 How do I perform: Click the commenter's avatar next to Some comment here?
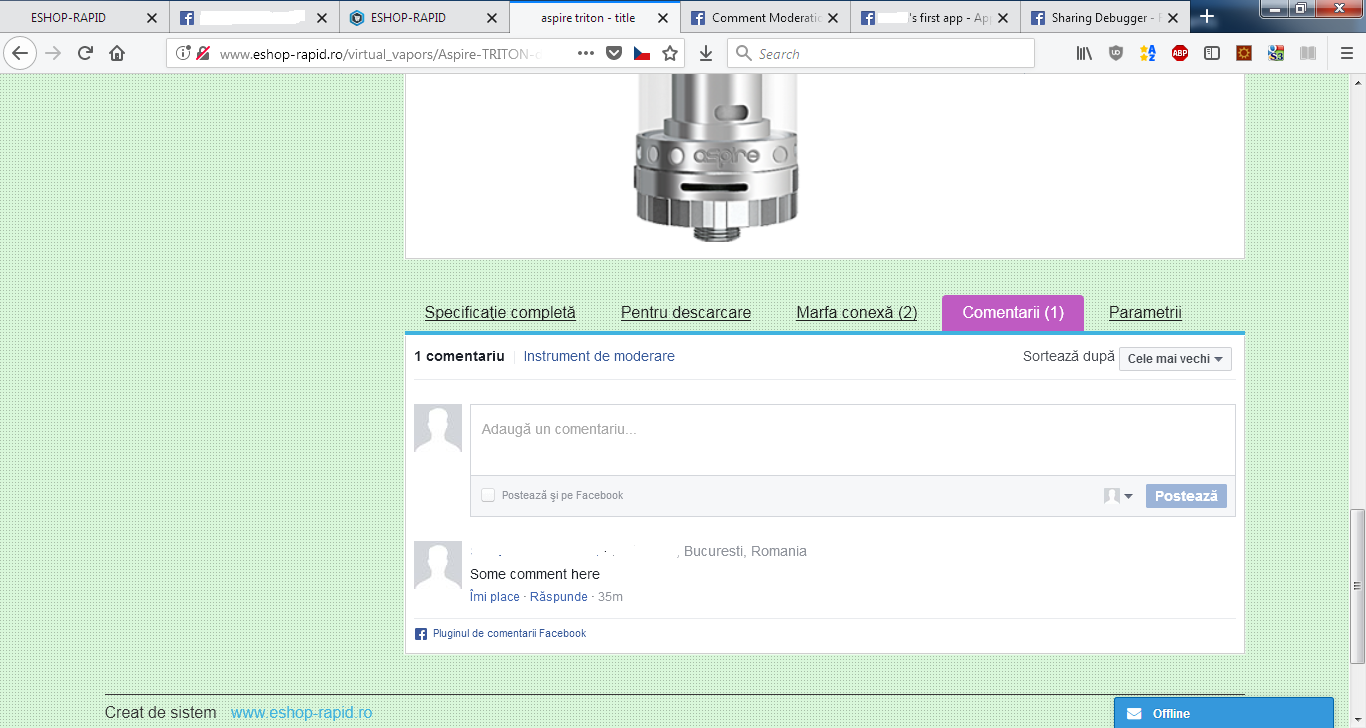coord(438,566)
